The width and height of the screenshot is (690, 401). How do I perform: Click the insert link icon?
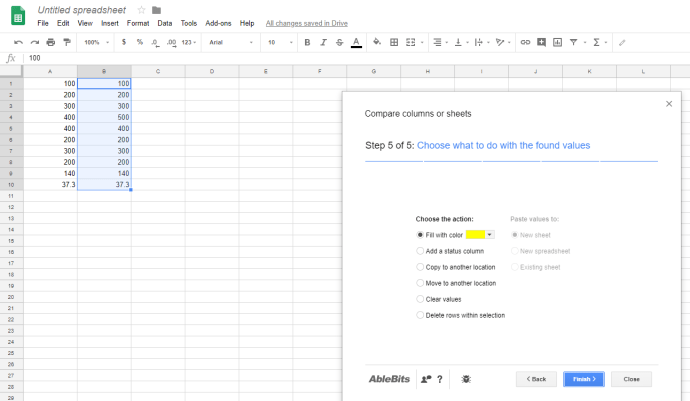[524, 43]
